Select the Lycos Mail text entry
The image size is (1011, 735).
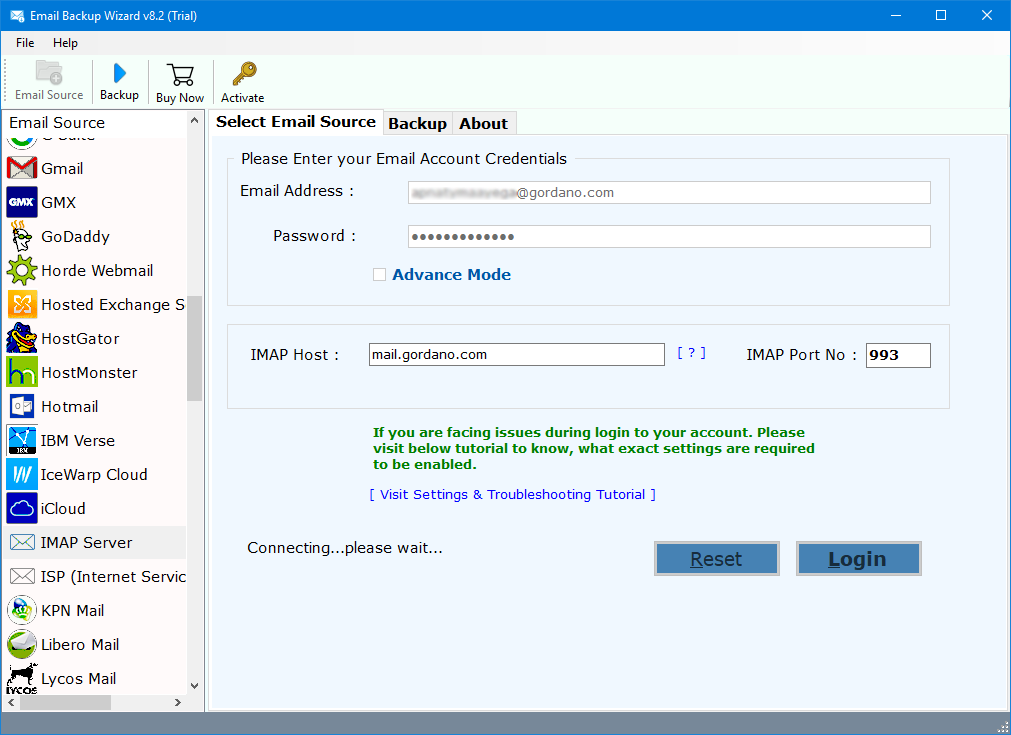[x=79, y=678]
